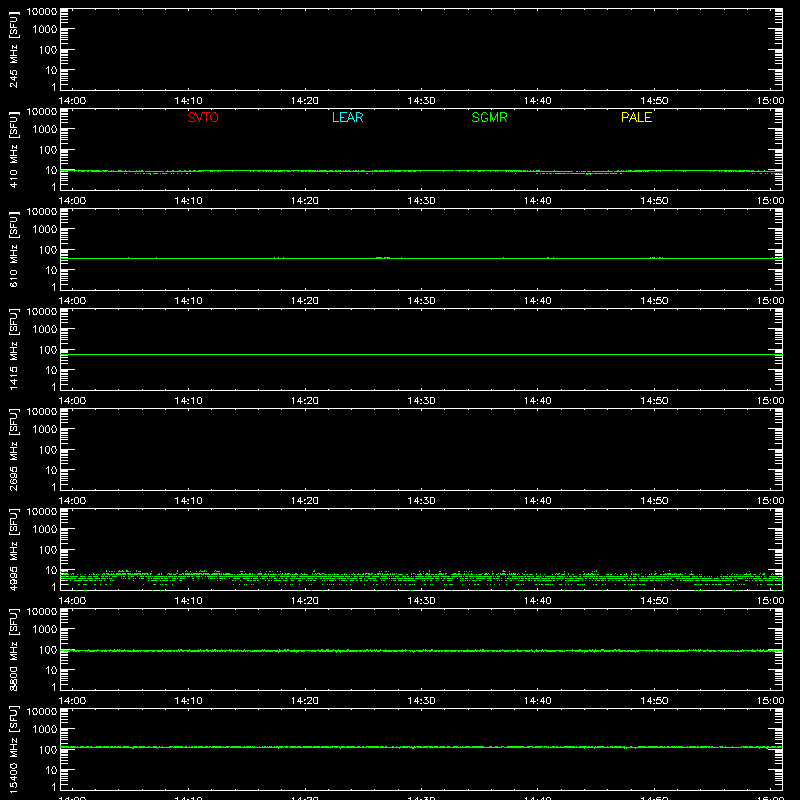This screenshot has width=800, height=800.
Task: Click 14:10 under the 2695 MHz panel
Action: (x=188, y=501)
